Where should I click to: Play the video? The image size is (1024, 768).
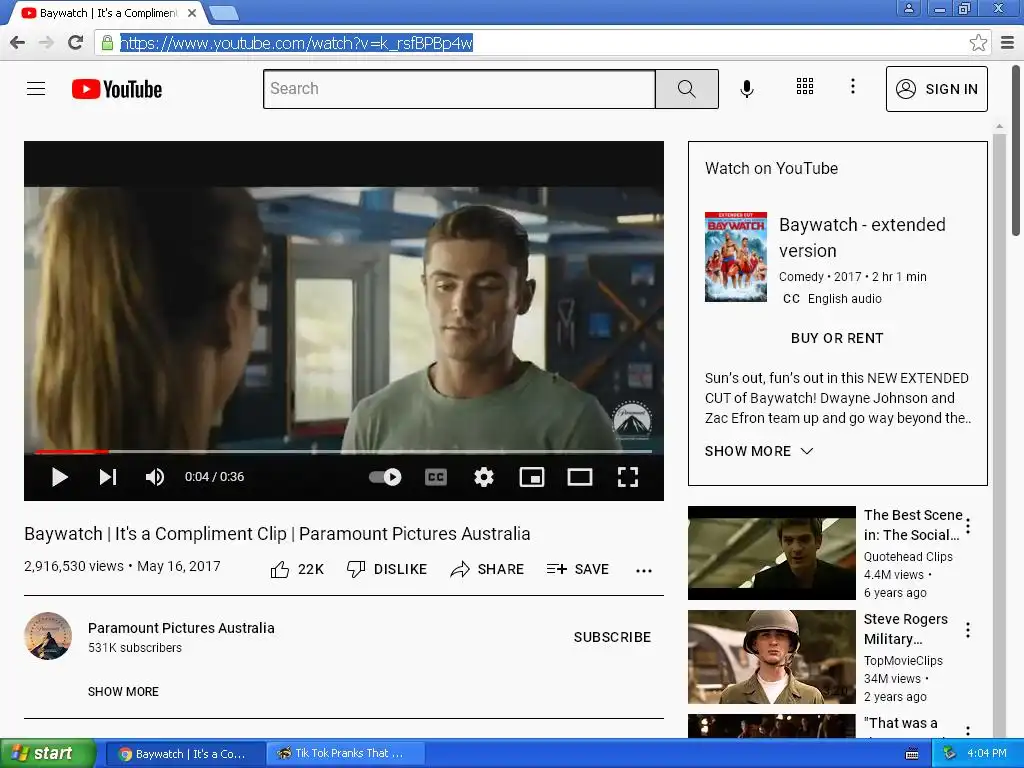click(x=59, y=477)
